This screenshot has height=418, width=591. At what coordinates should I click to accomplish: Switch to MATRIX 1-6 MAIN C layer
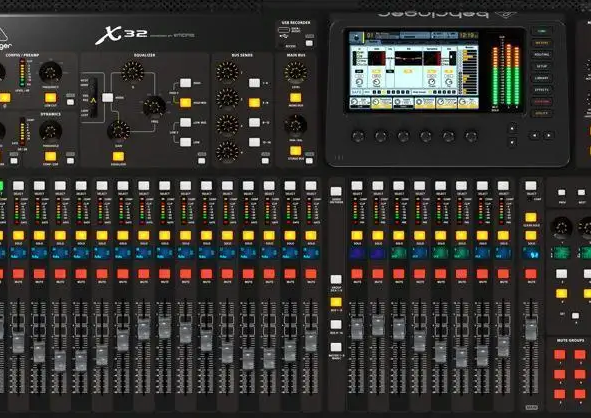pos(336,347)
